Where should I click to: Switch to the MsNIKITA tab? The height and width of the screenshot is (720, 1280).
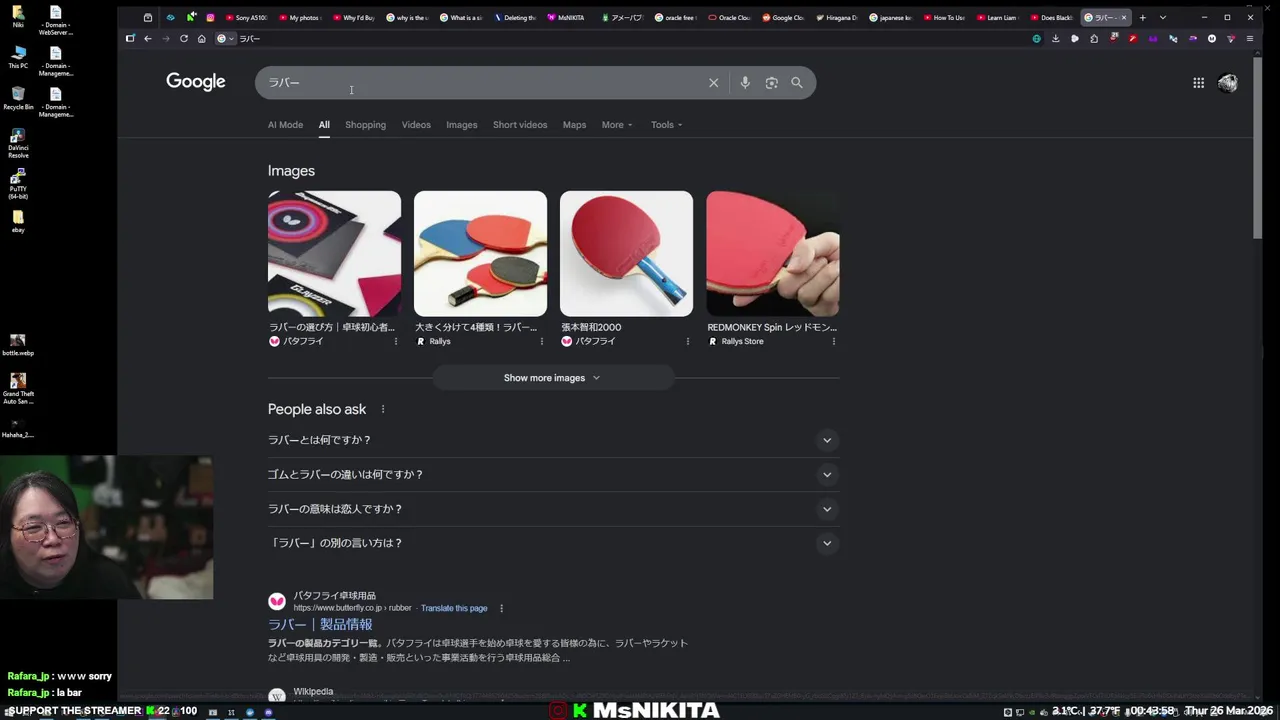[x=568, y=17]
